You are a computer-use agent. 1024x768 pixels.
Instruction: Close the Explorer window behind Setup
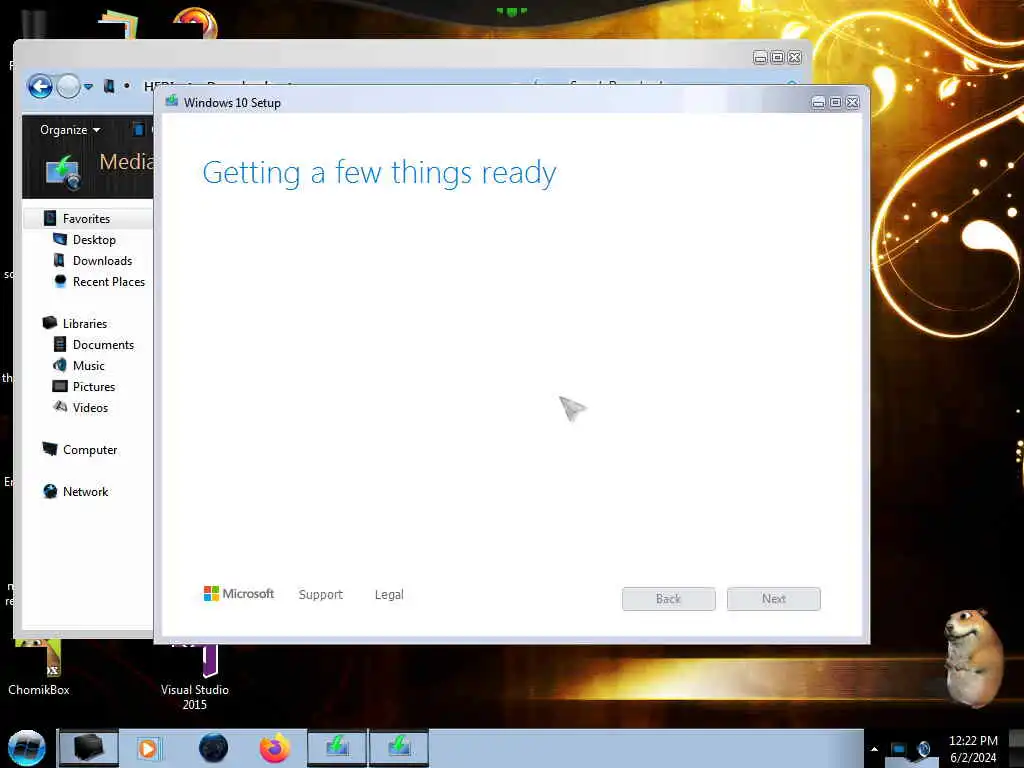[795, 57]
